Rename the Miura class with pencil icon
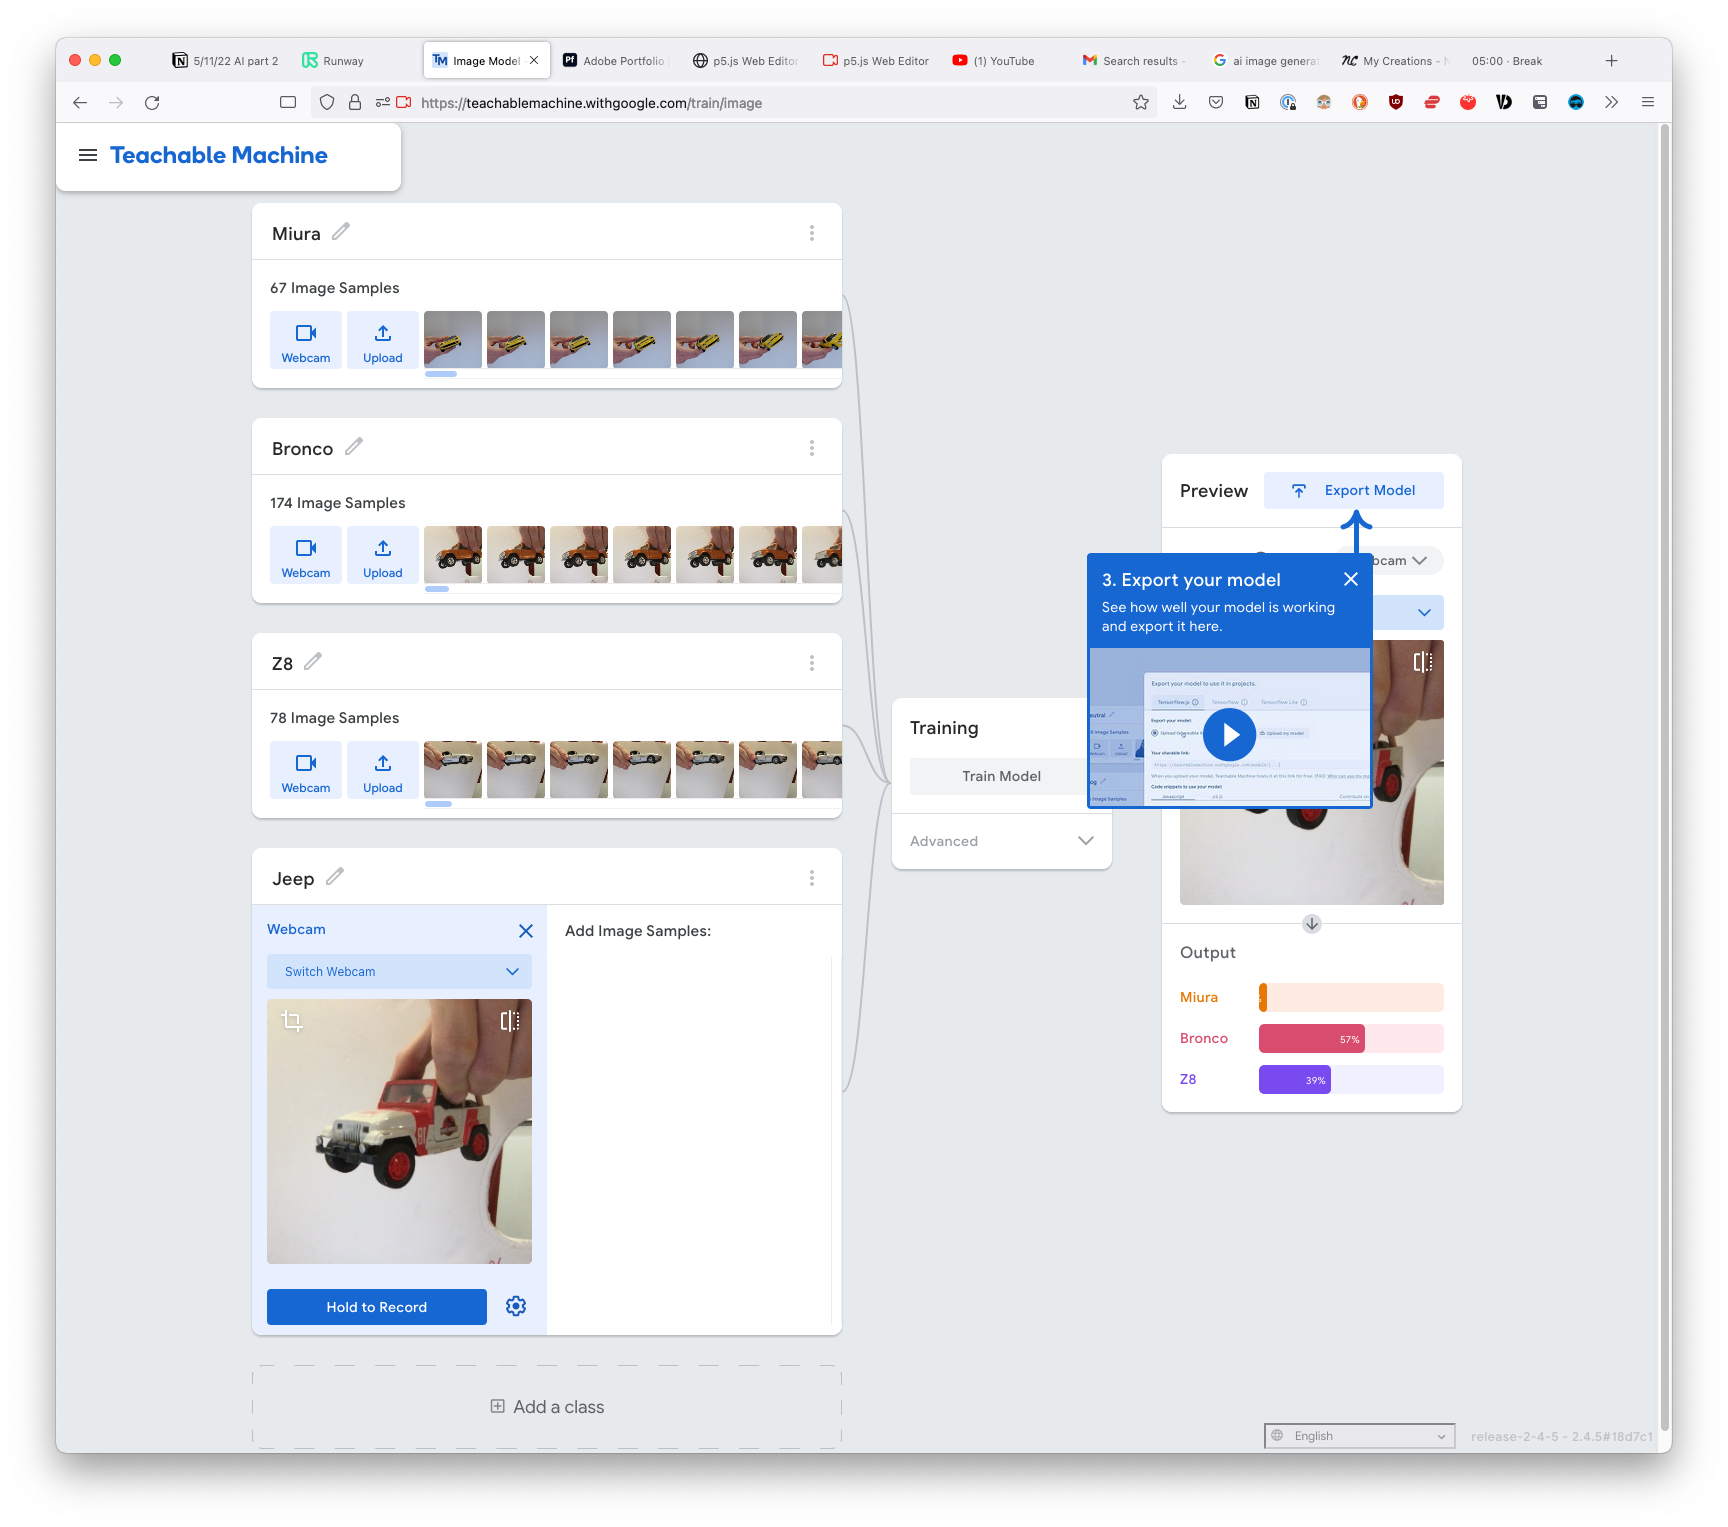This screenshot has width=1728, height=1527. click(x=341, y=232)
